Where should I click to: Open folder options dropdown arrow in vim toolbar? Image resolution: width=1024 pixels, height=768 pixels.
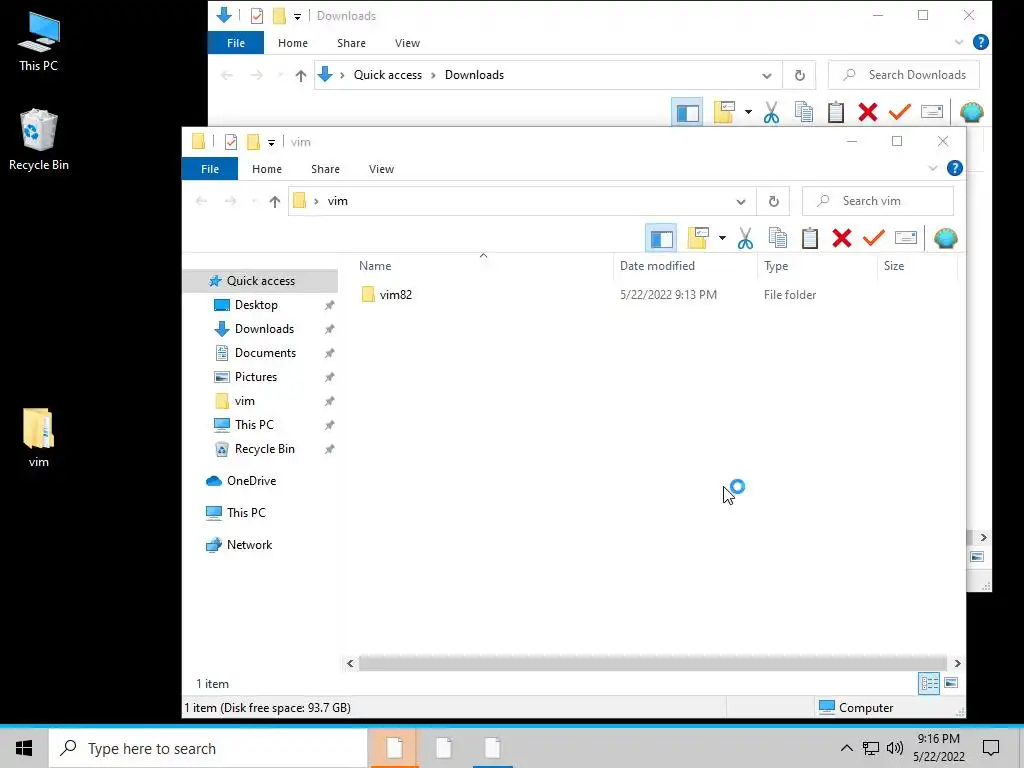tap(722, 238)
